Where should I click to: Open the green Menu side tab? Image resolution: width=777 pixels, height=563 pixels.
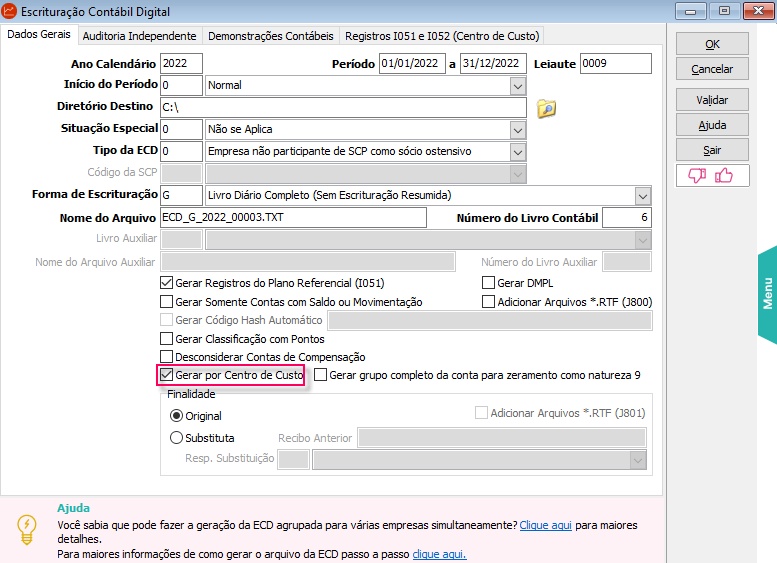767,294
